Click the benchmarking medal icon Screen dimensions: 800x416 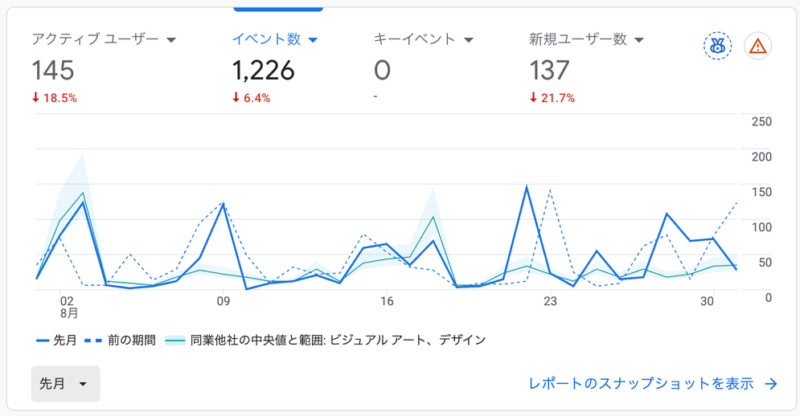coord(717,46)
